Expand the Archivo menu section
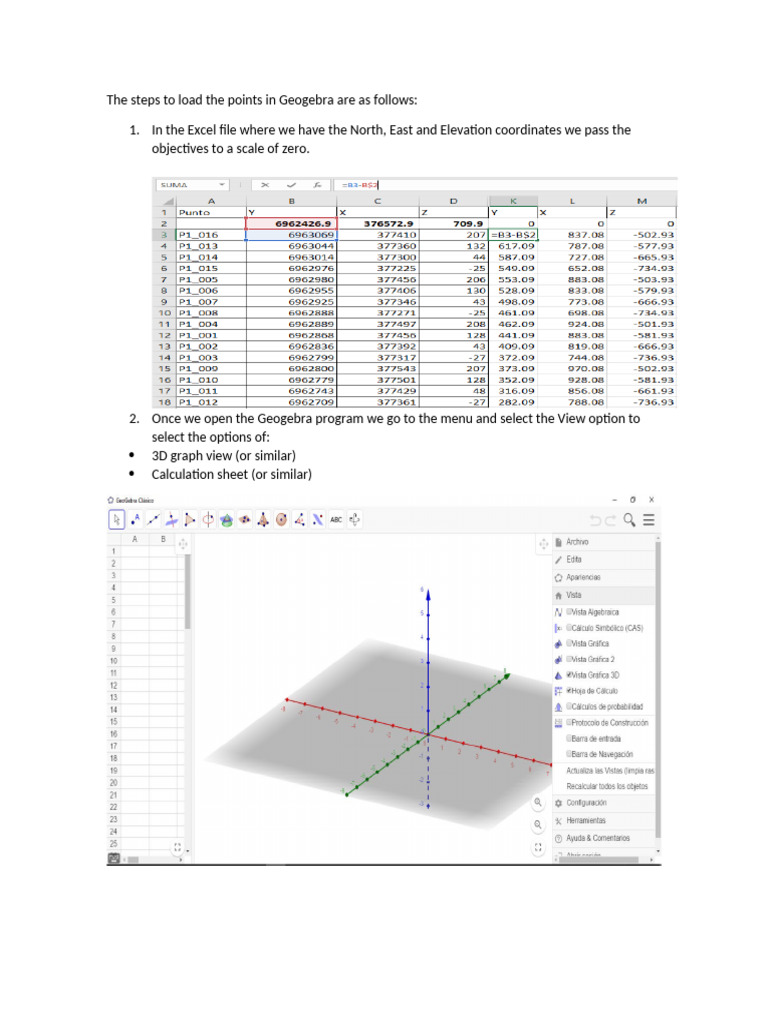This screenshot has height=1024, width=768. [603, 542]
